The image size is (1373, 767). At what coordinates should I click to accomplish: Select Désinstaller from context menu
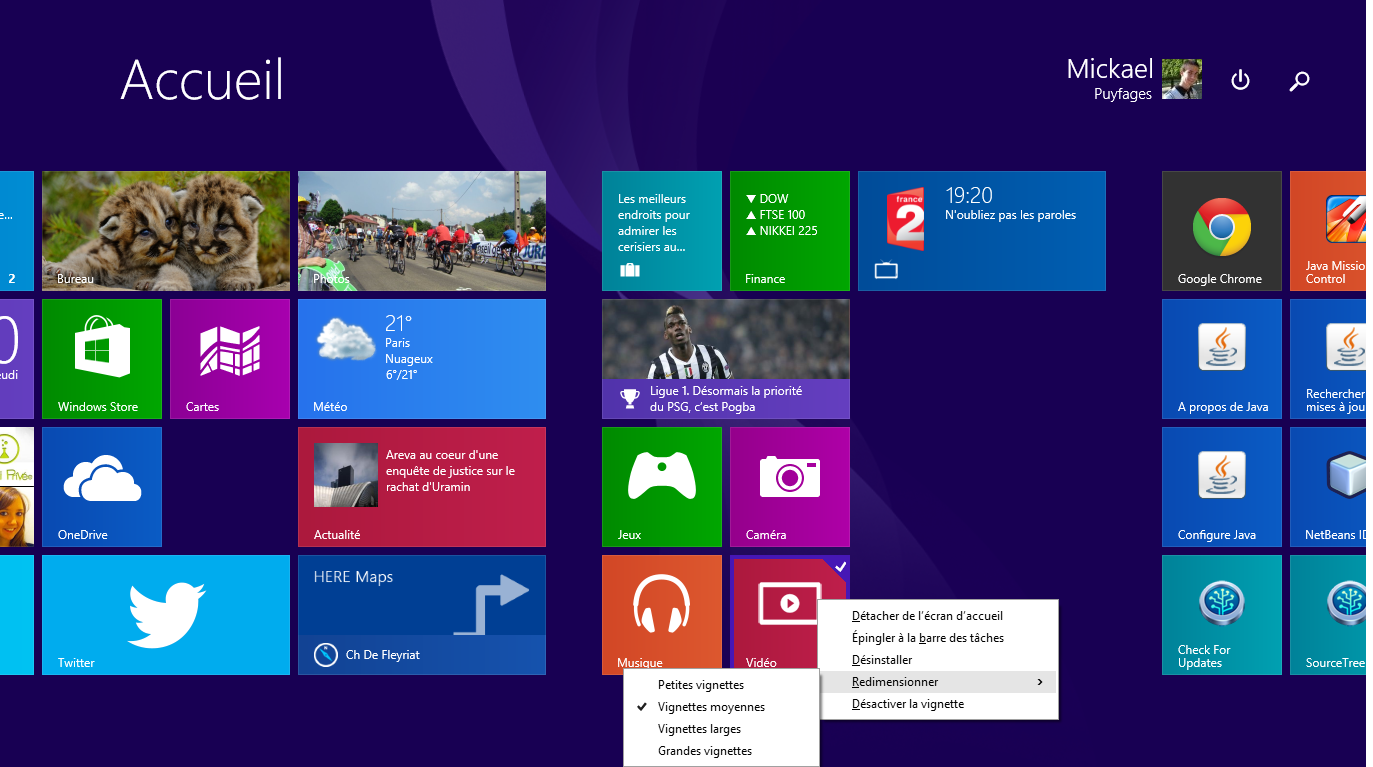point(938,660)
